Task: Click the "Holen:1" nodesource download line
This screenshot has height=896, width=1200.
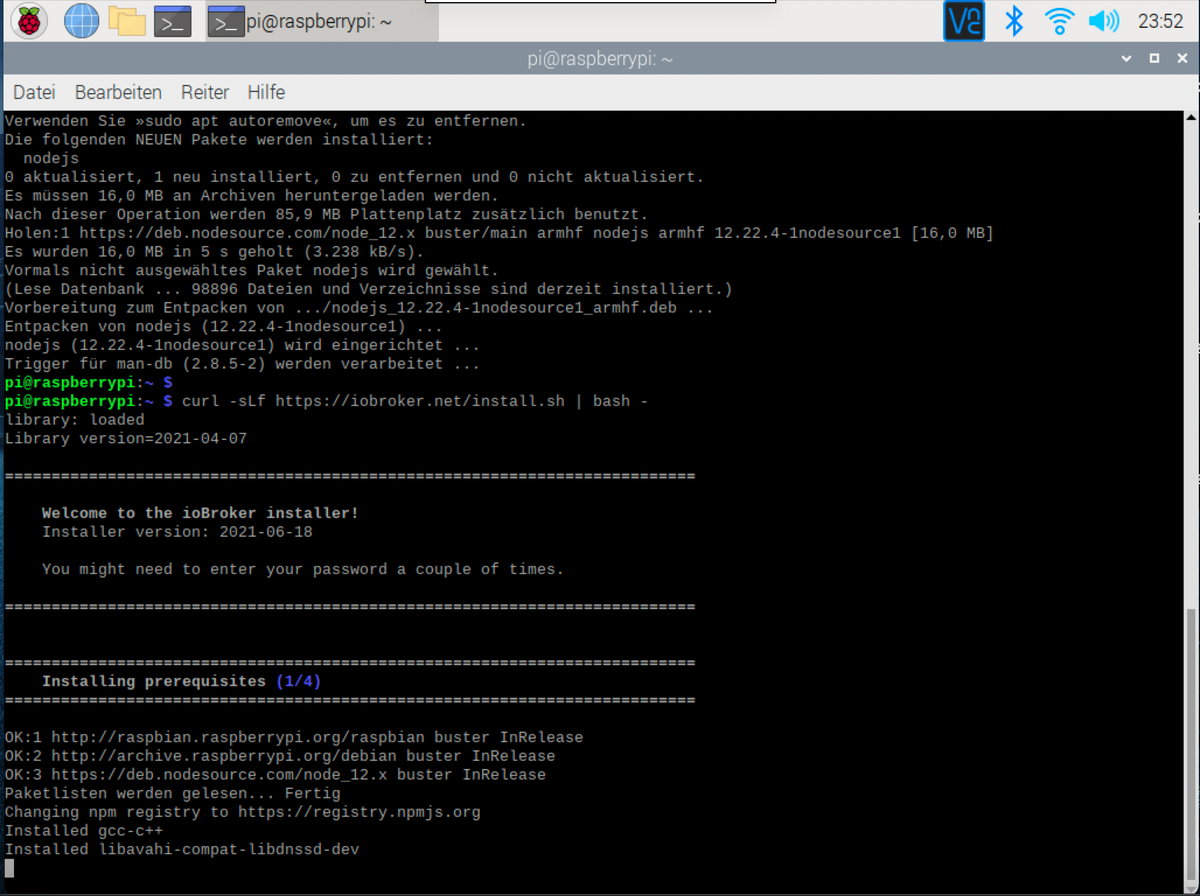Action: tap(499, 233)
